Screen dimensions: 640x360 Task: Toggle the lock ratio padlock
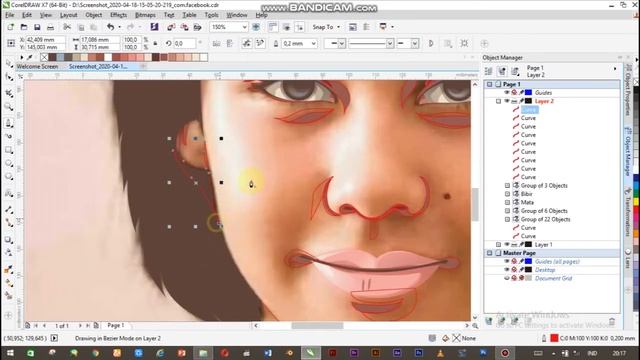[x=155, y=44]
